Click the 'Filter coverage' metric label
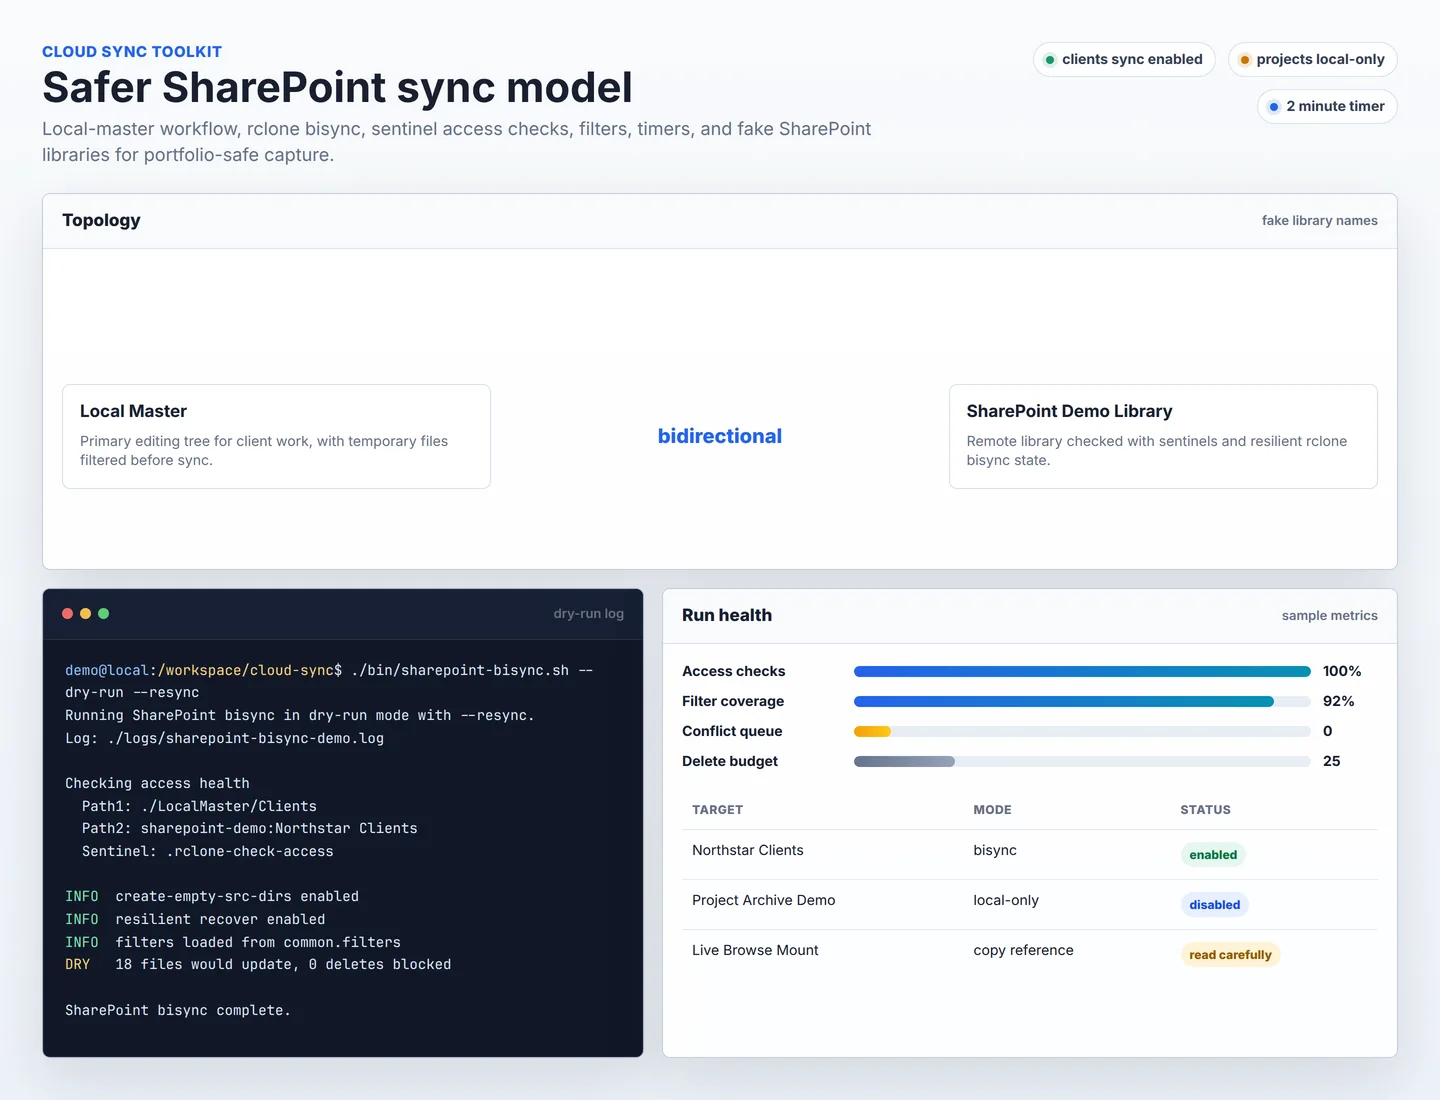The height and width of the screenshot is (1100, 1440). (733, 701)
